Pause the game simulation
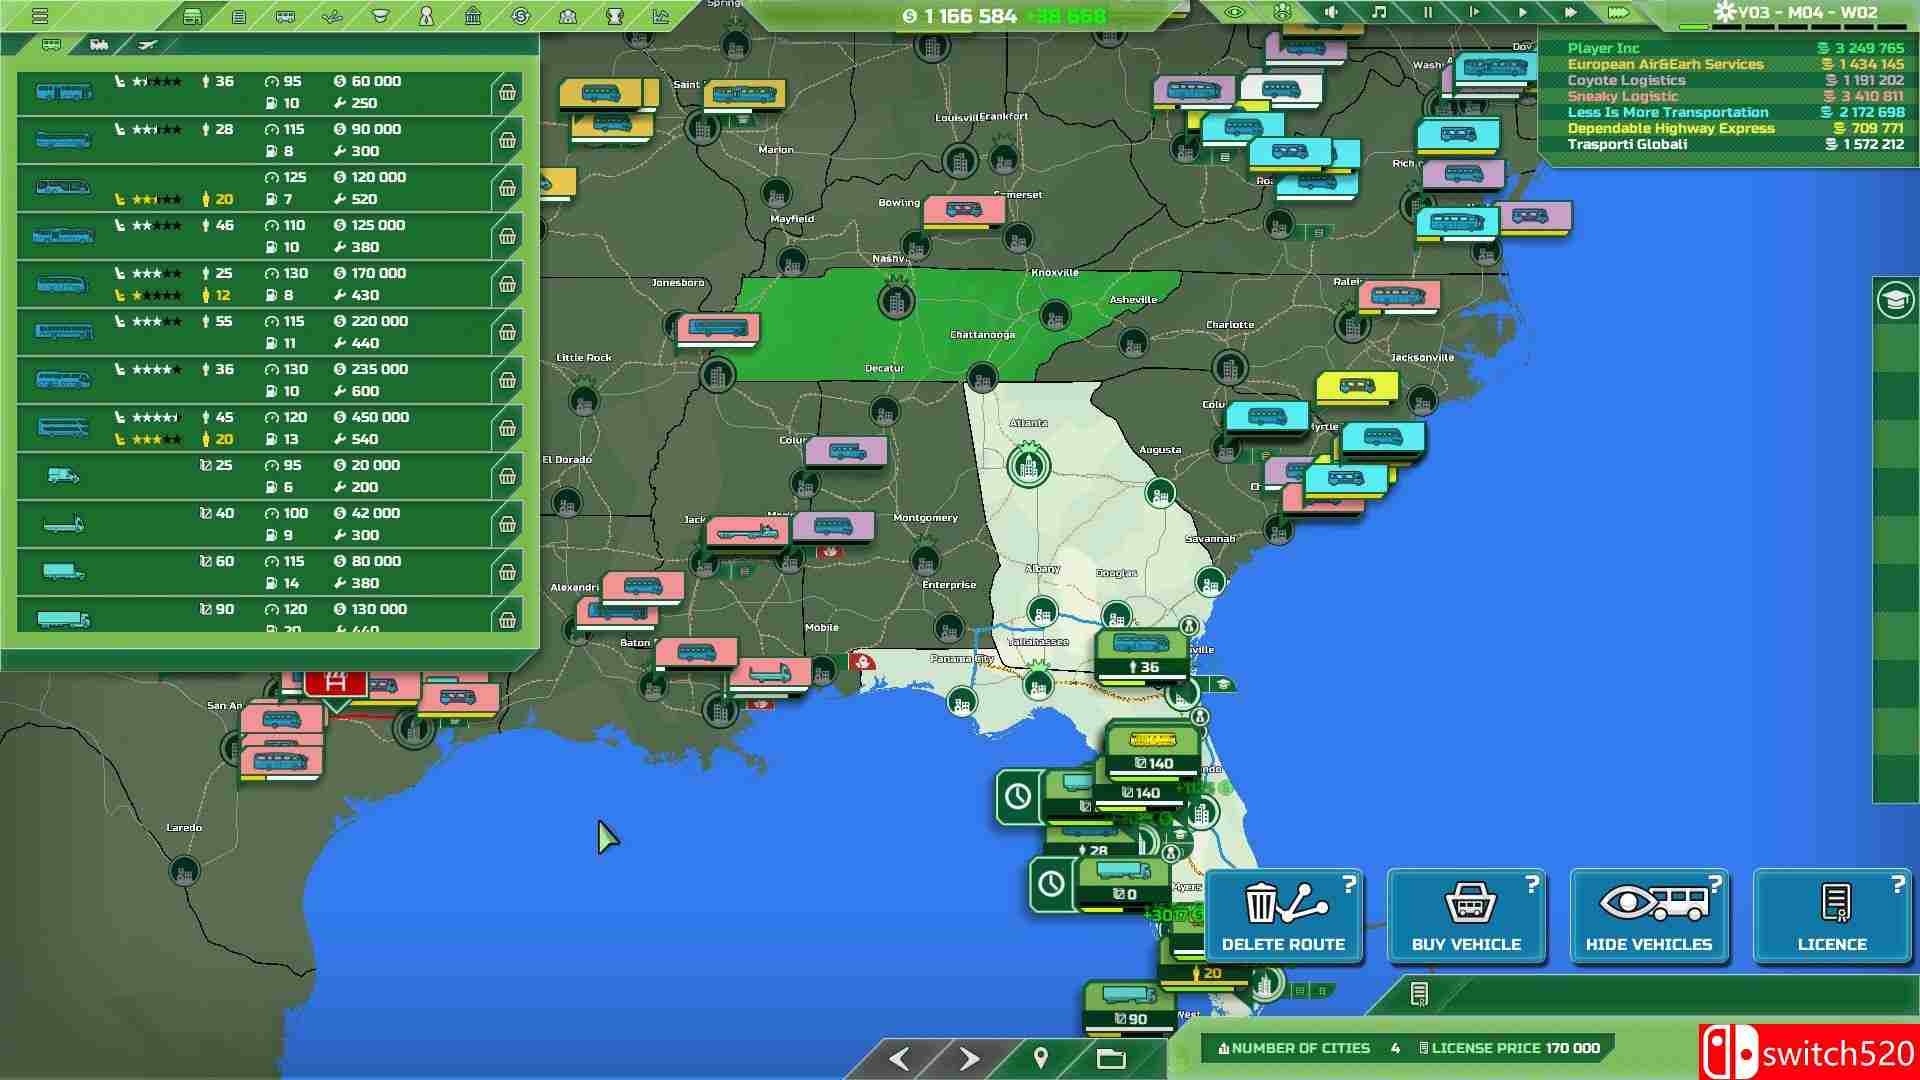Image resolution: width=1920 pixels, height=1080 pixels. click(x=1427, y=13)
